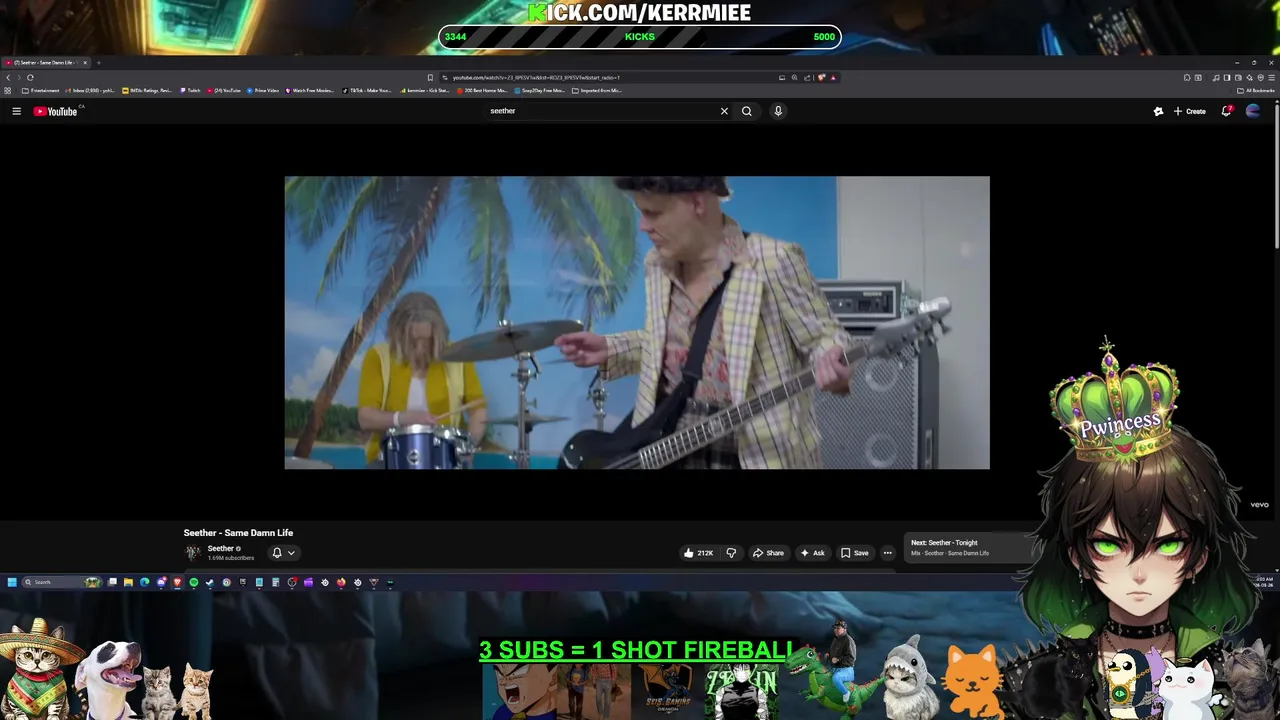Open the Inbox bookmark

tap(92, 90)
